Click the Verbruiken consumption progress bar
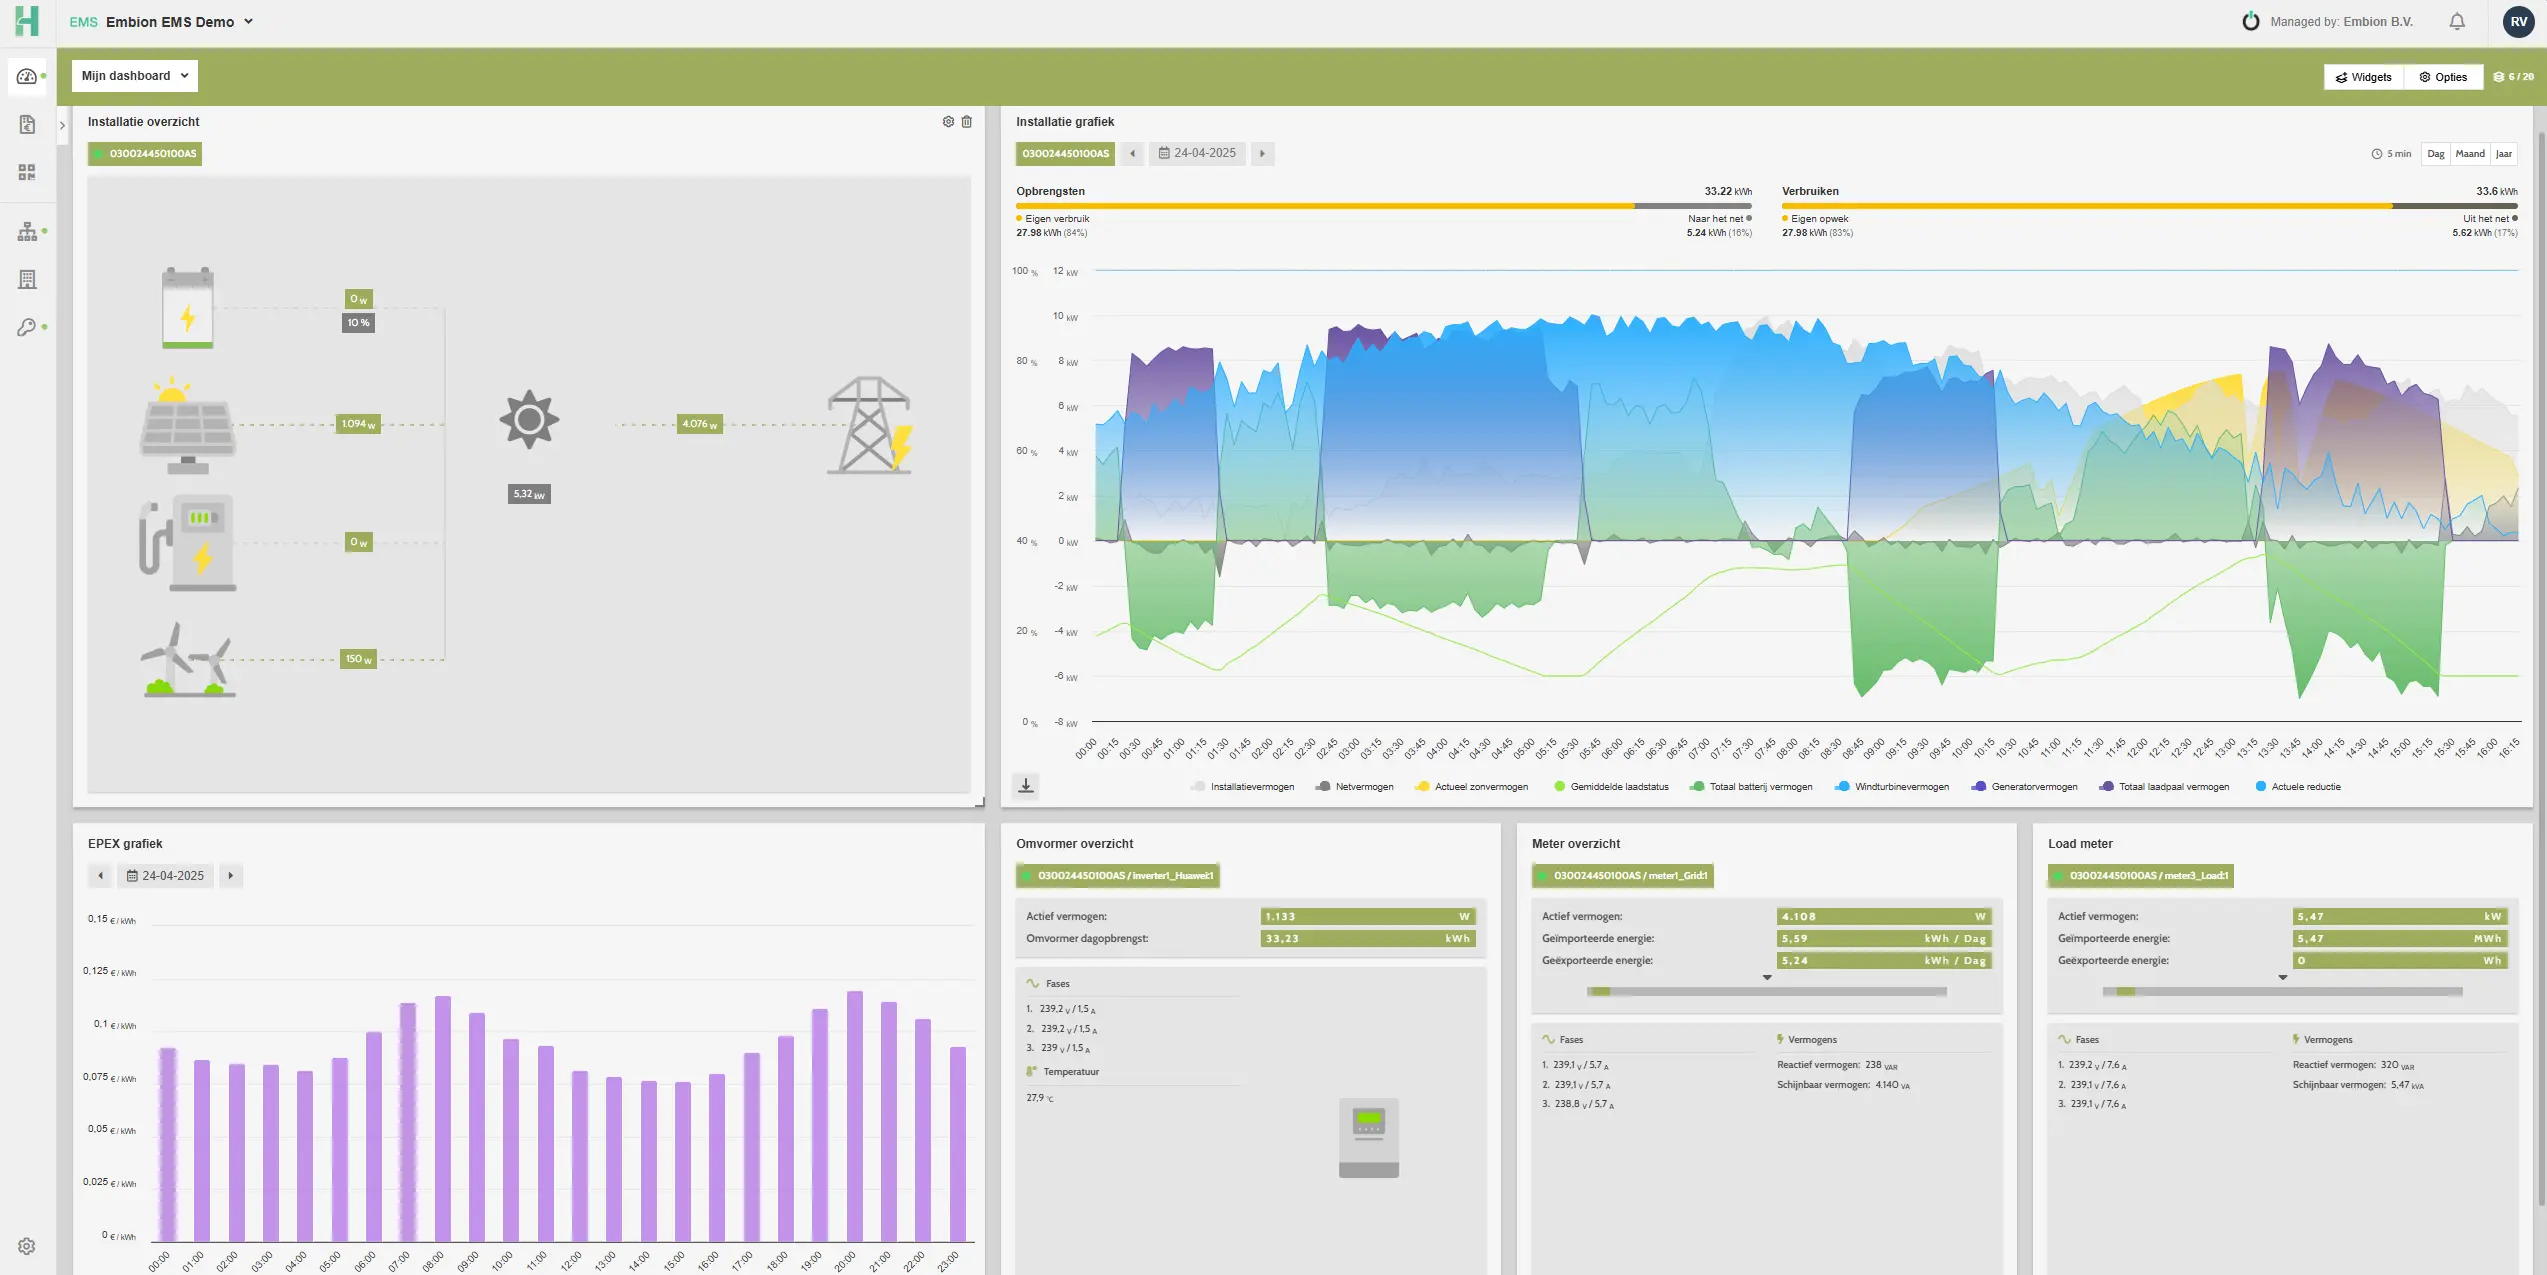2547x1275 pixels. pyautogui.click(x=2150, y=206)
